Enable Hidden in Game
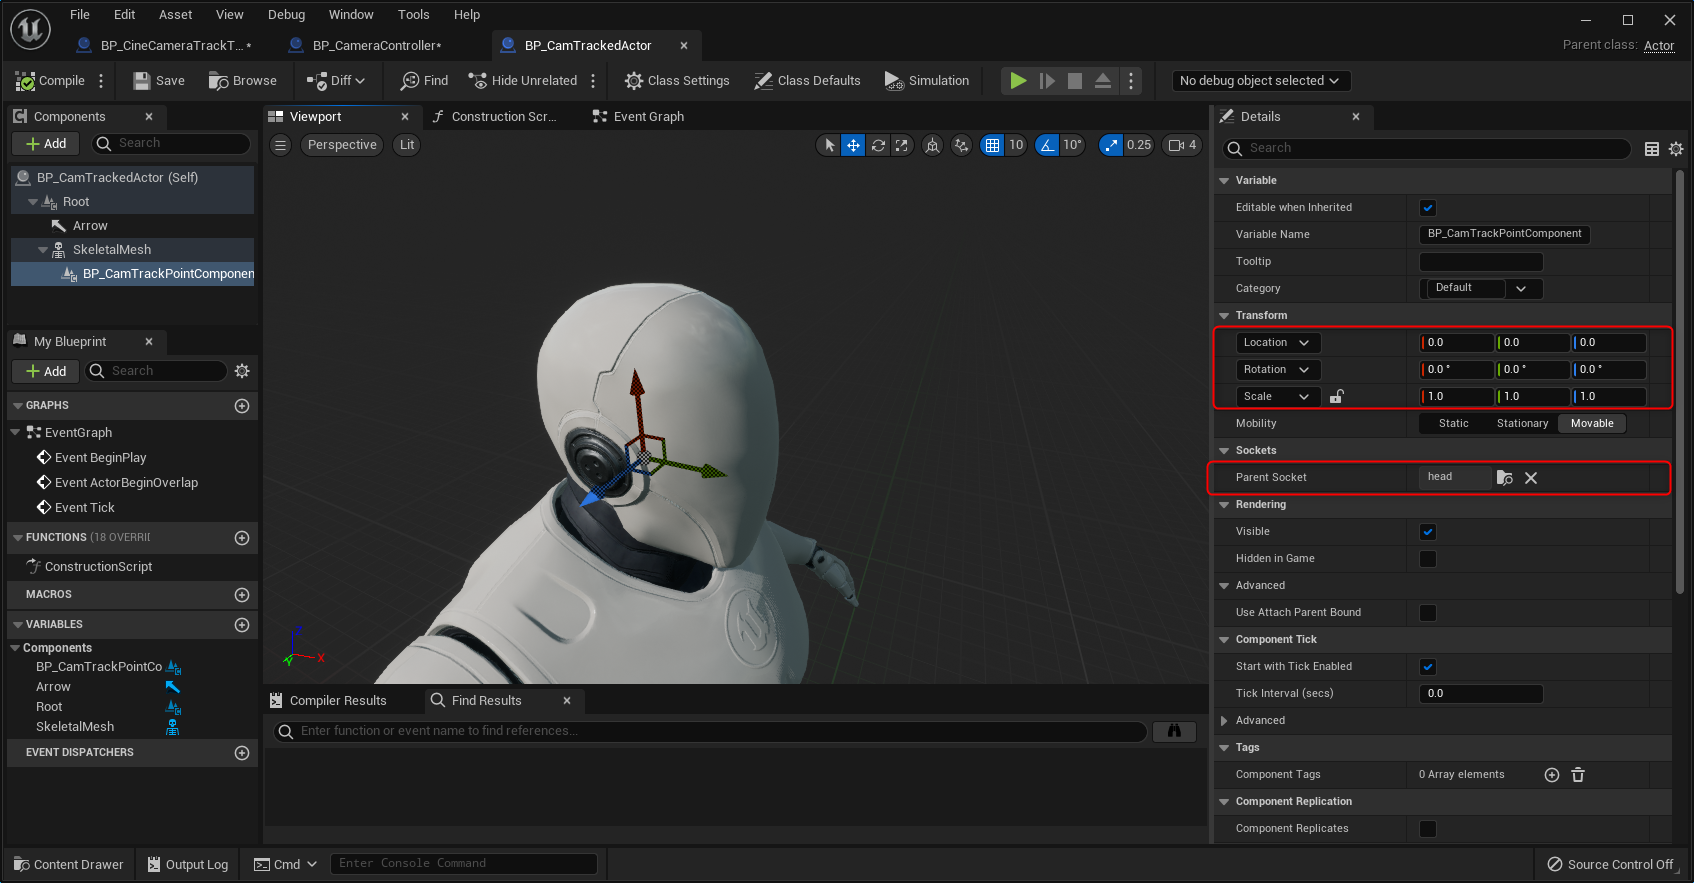Screen dimensions: 1694x883 (1428, 559)
